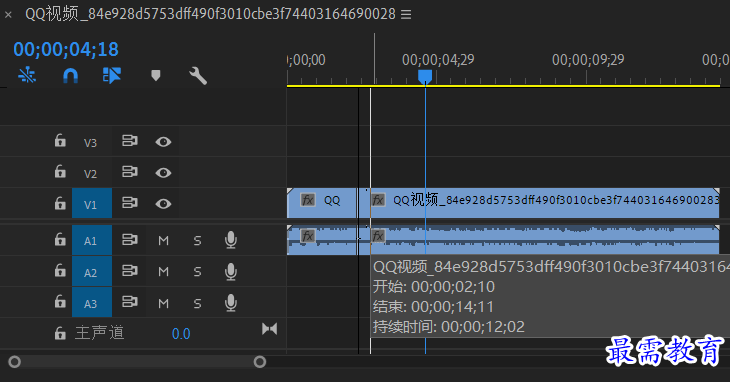Click fx badge on first A1 audio clip

pyautogui.click(x=308, y=236)
